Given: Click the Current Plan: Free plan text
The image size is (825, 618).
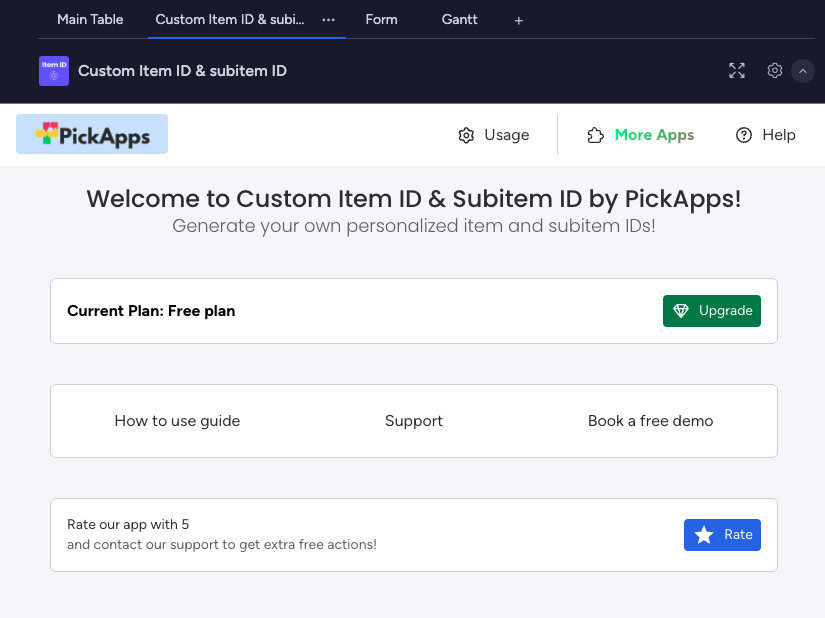Looking at the screenshot, I should pos(151,311).
